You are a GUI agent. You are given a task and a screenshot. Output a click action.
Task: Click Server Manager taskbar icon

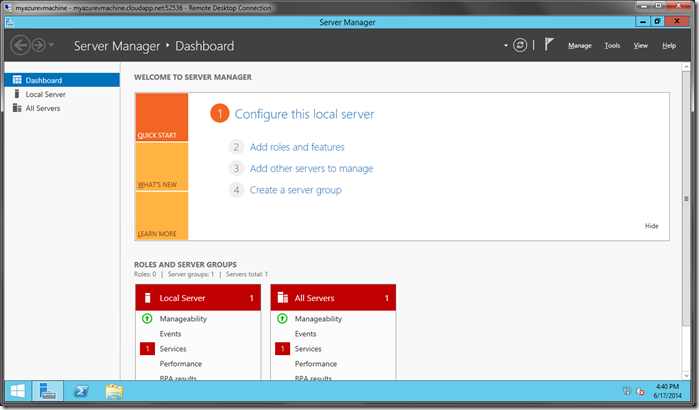[x=47, y=391]
